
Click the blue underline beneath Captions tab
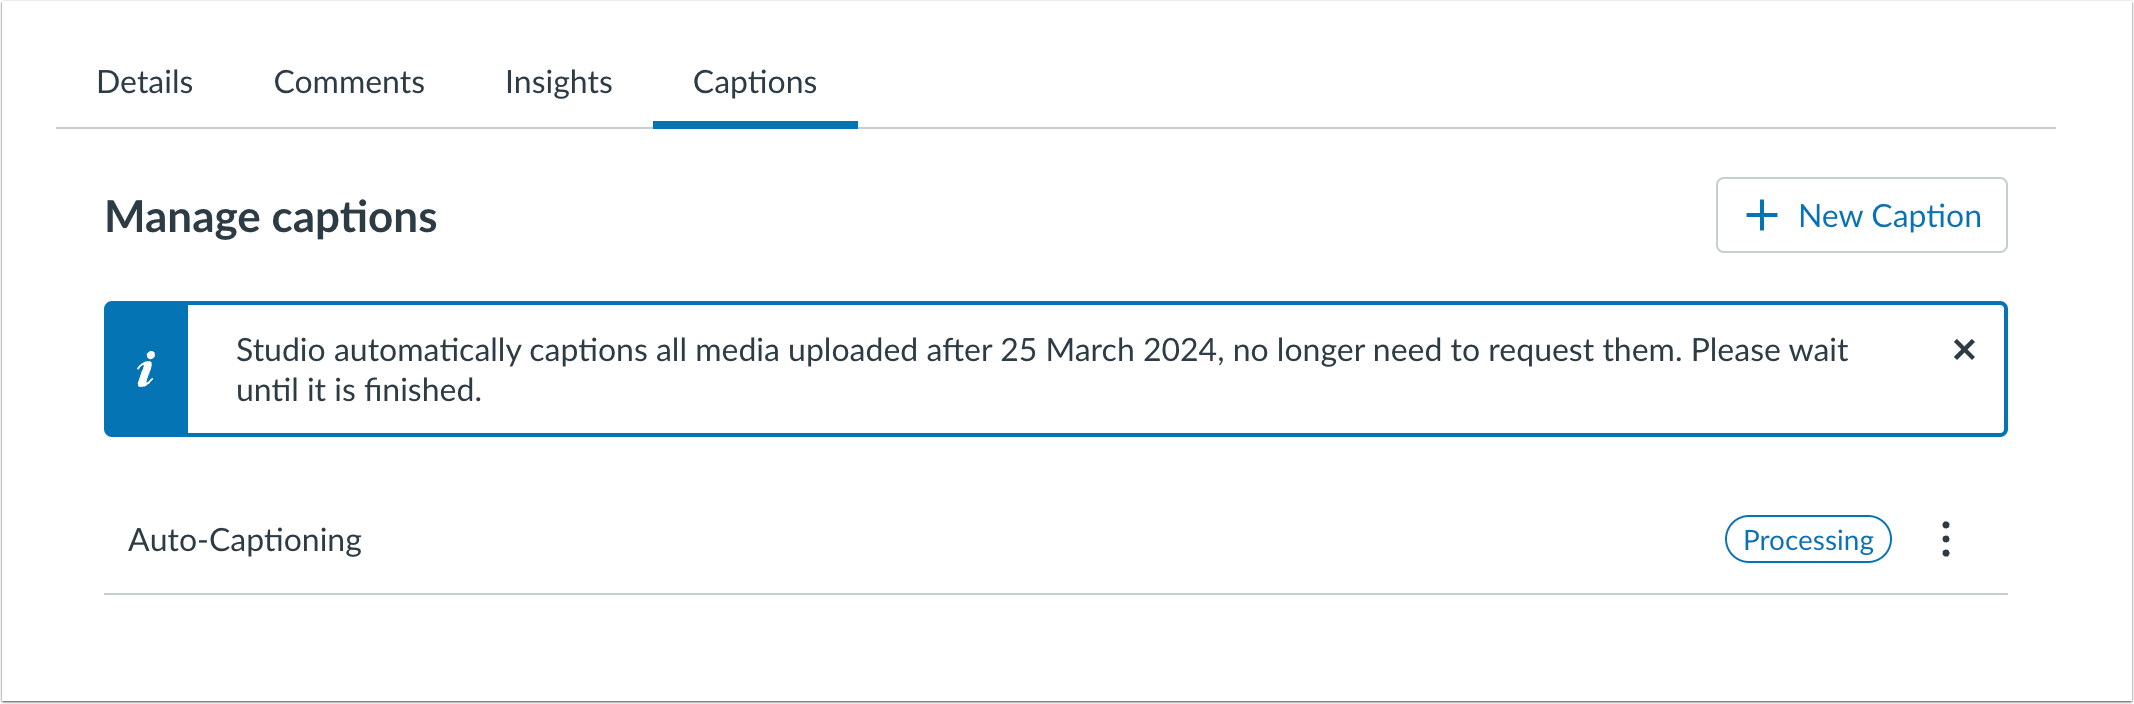[x=755, y=125]
